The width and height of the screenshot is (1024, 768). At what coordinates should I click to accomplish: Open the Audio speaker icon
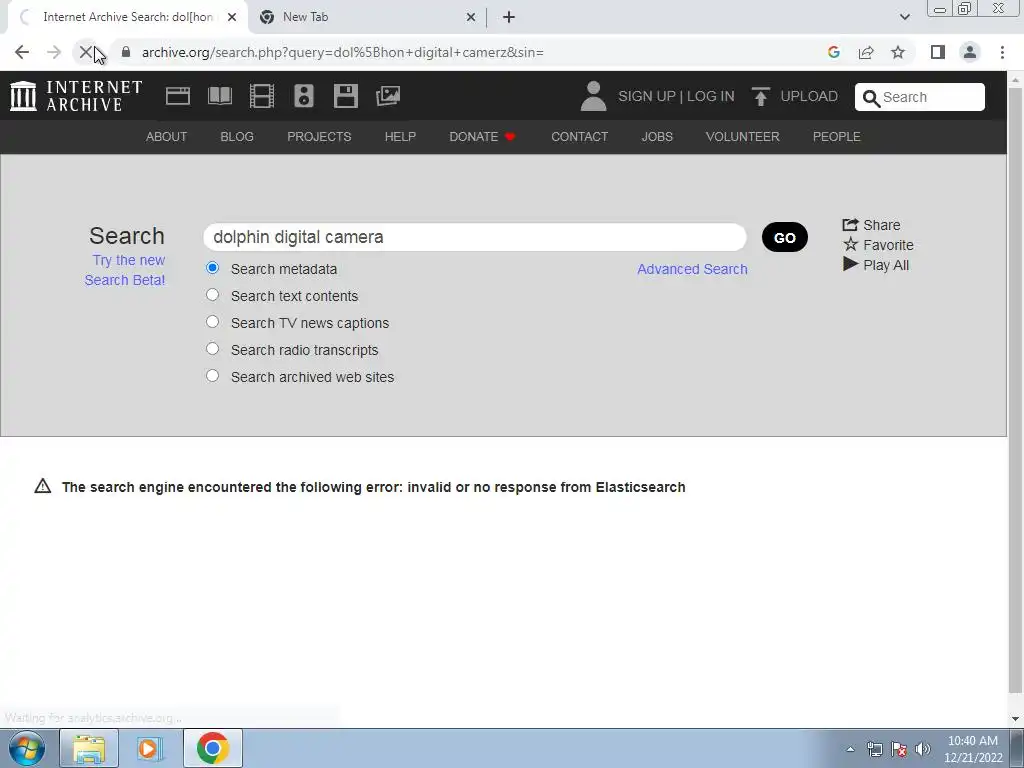pyautogui.click(x=304, y=96)
